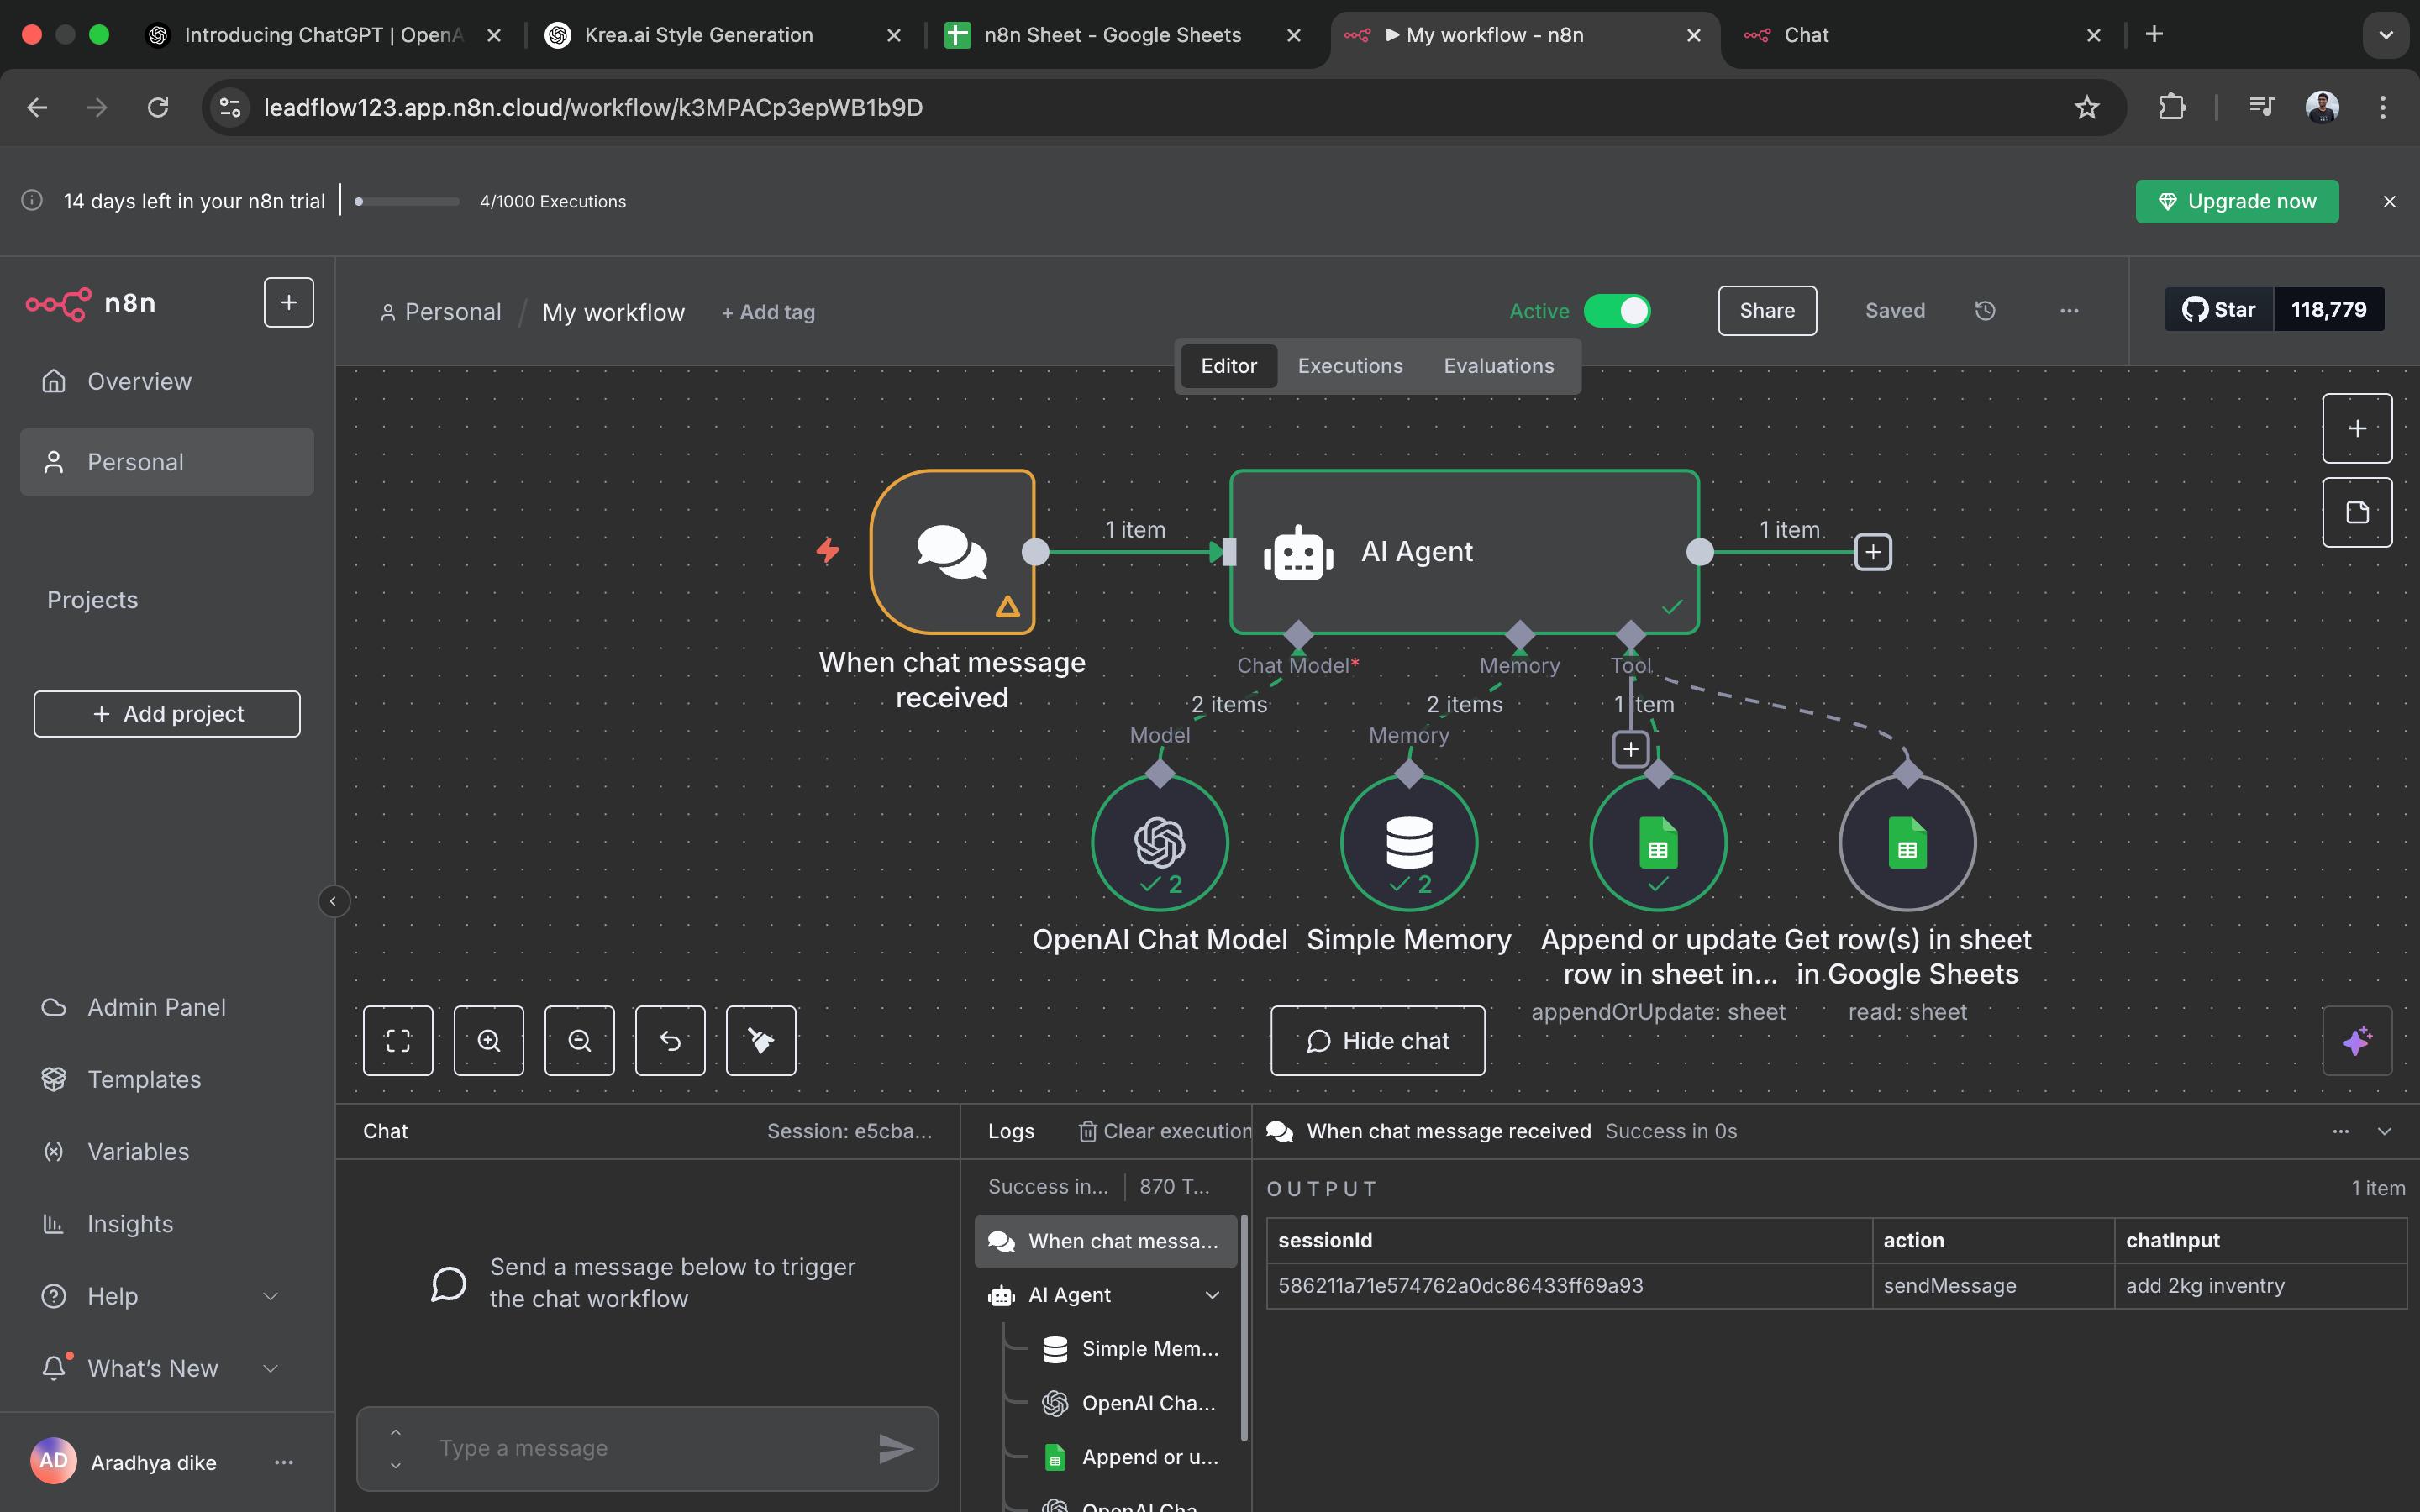2420x1512 pixels.
Task: Open the workflow history clock icon
Action: [1985, 311]
